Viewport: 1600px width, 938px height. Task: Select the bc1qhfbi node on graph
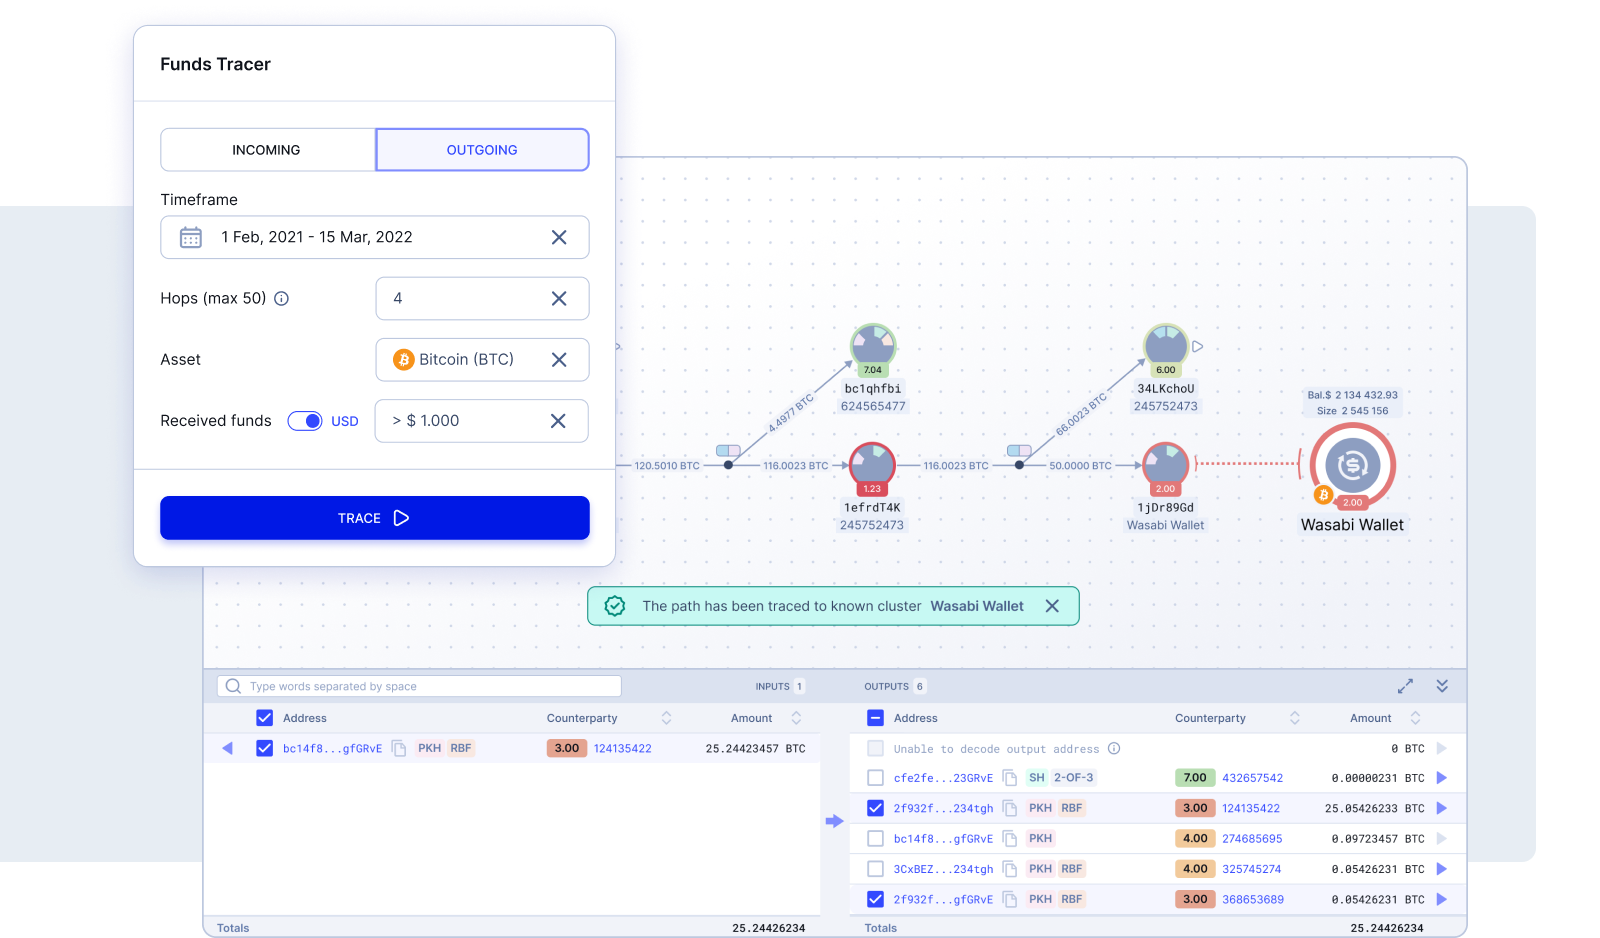point(873,347)
